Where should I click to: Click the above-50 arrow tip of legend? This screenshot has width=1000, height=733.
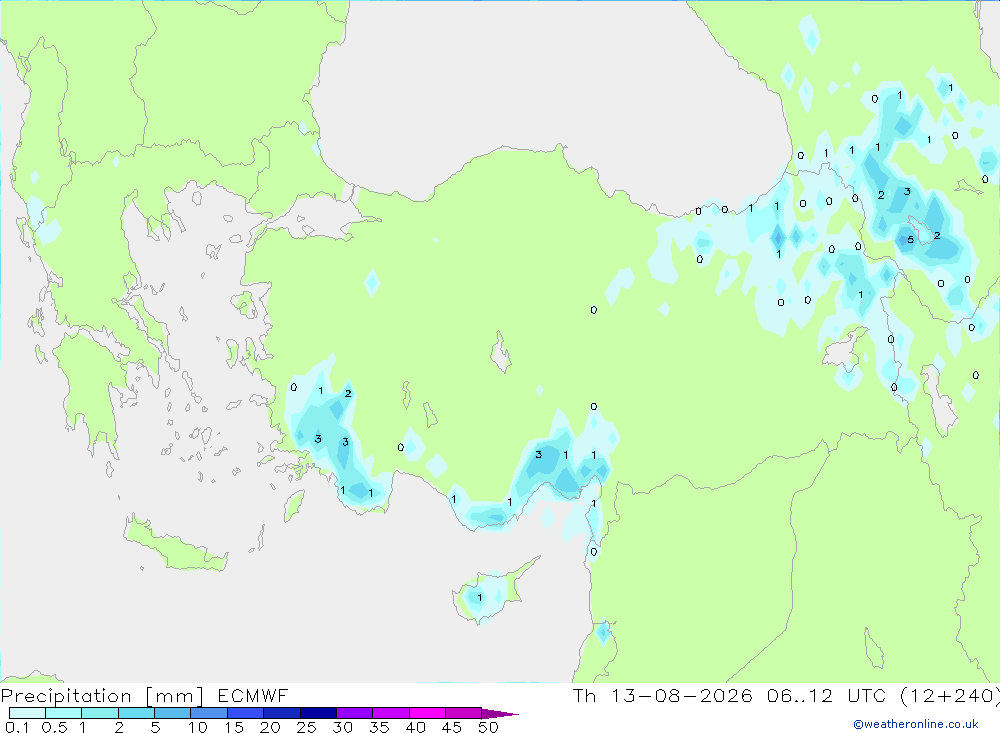pyautogui.click(x=500, y=713)
